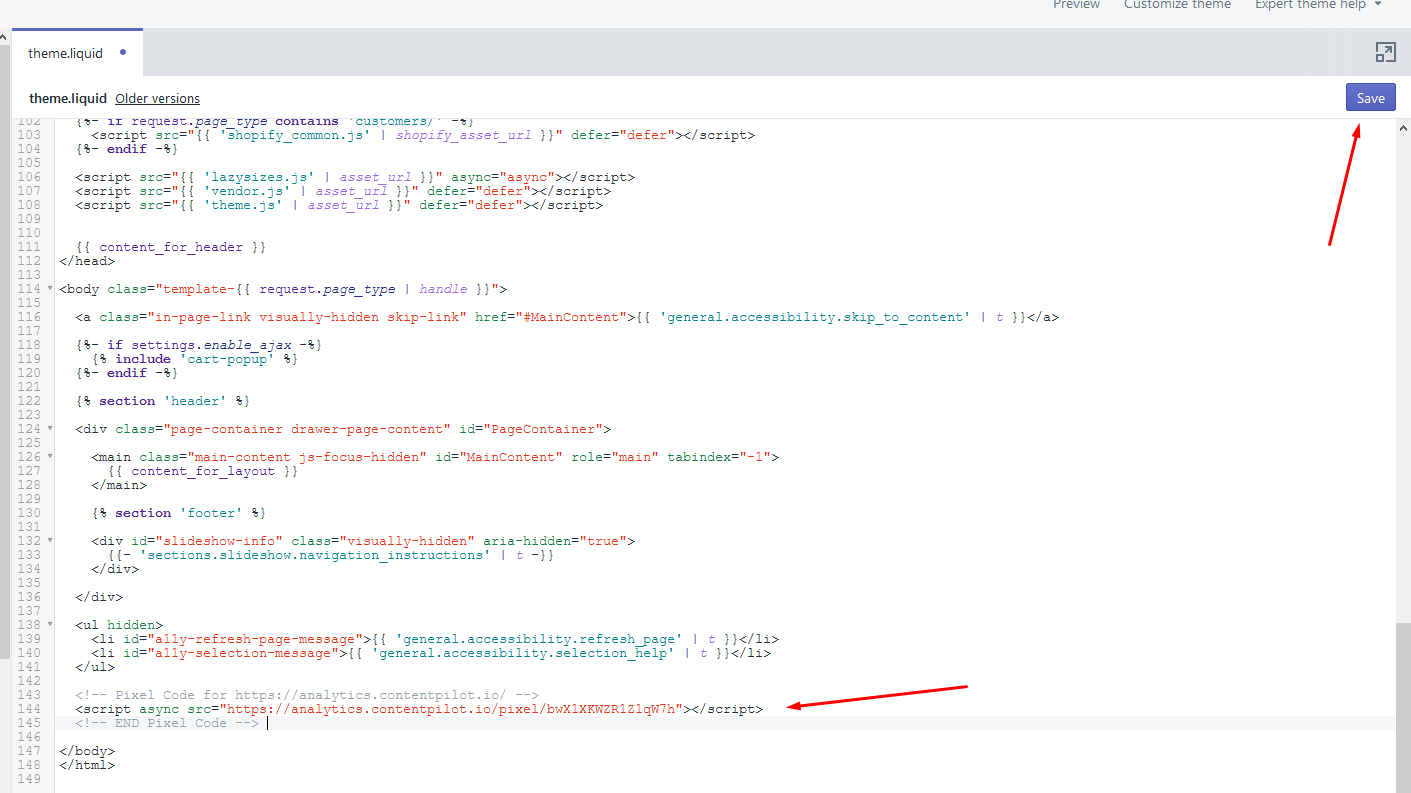Collapse the ul hidden fold on line 138
1411x793 pixels.
point(50,625)
